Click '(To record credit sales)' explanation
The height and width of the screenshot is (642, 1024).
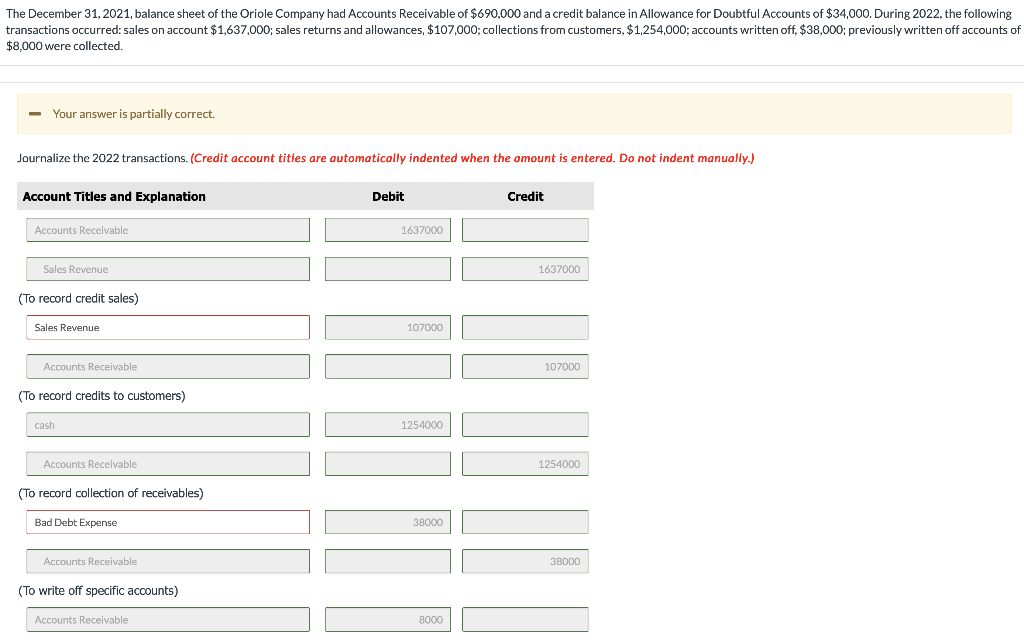click(x=78, y=298)
